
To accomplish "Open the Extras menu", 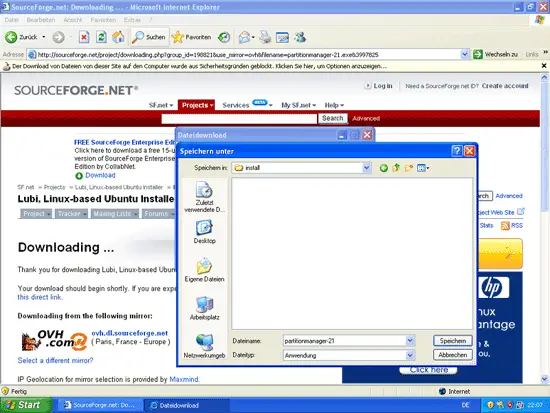I will coord(132,20).
